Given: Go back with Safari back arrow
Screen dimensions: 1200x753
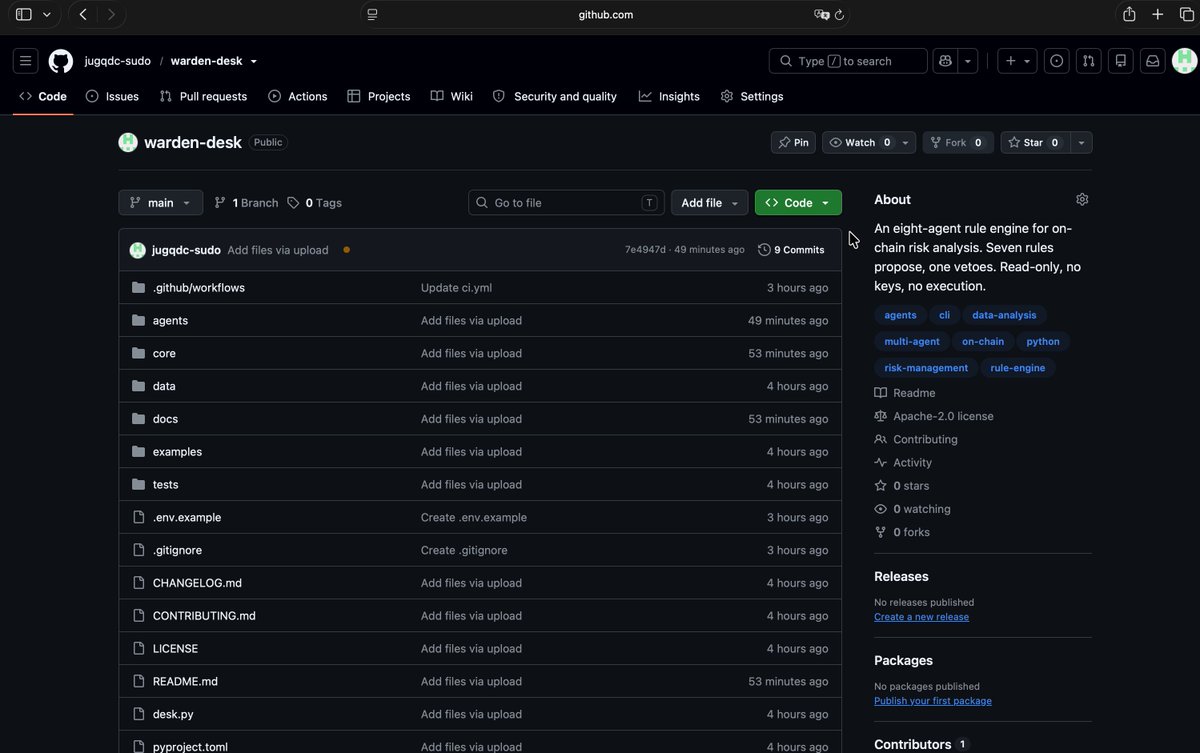Looking at the screenshot, I should click(x=83, y=14).
